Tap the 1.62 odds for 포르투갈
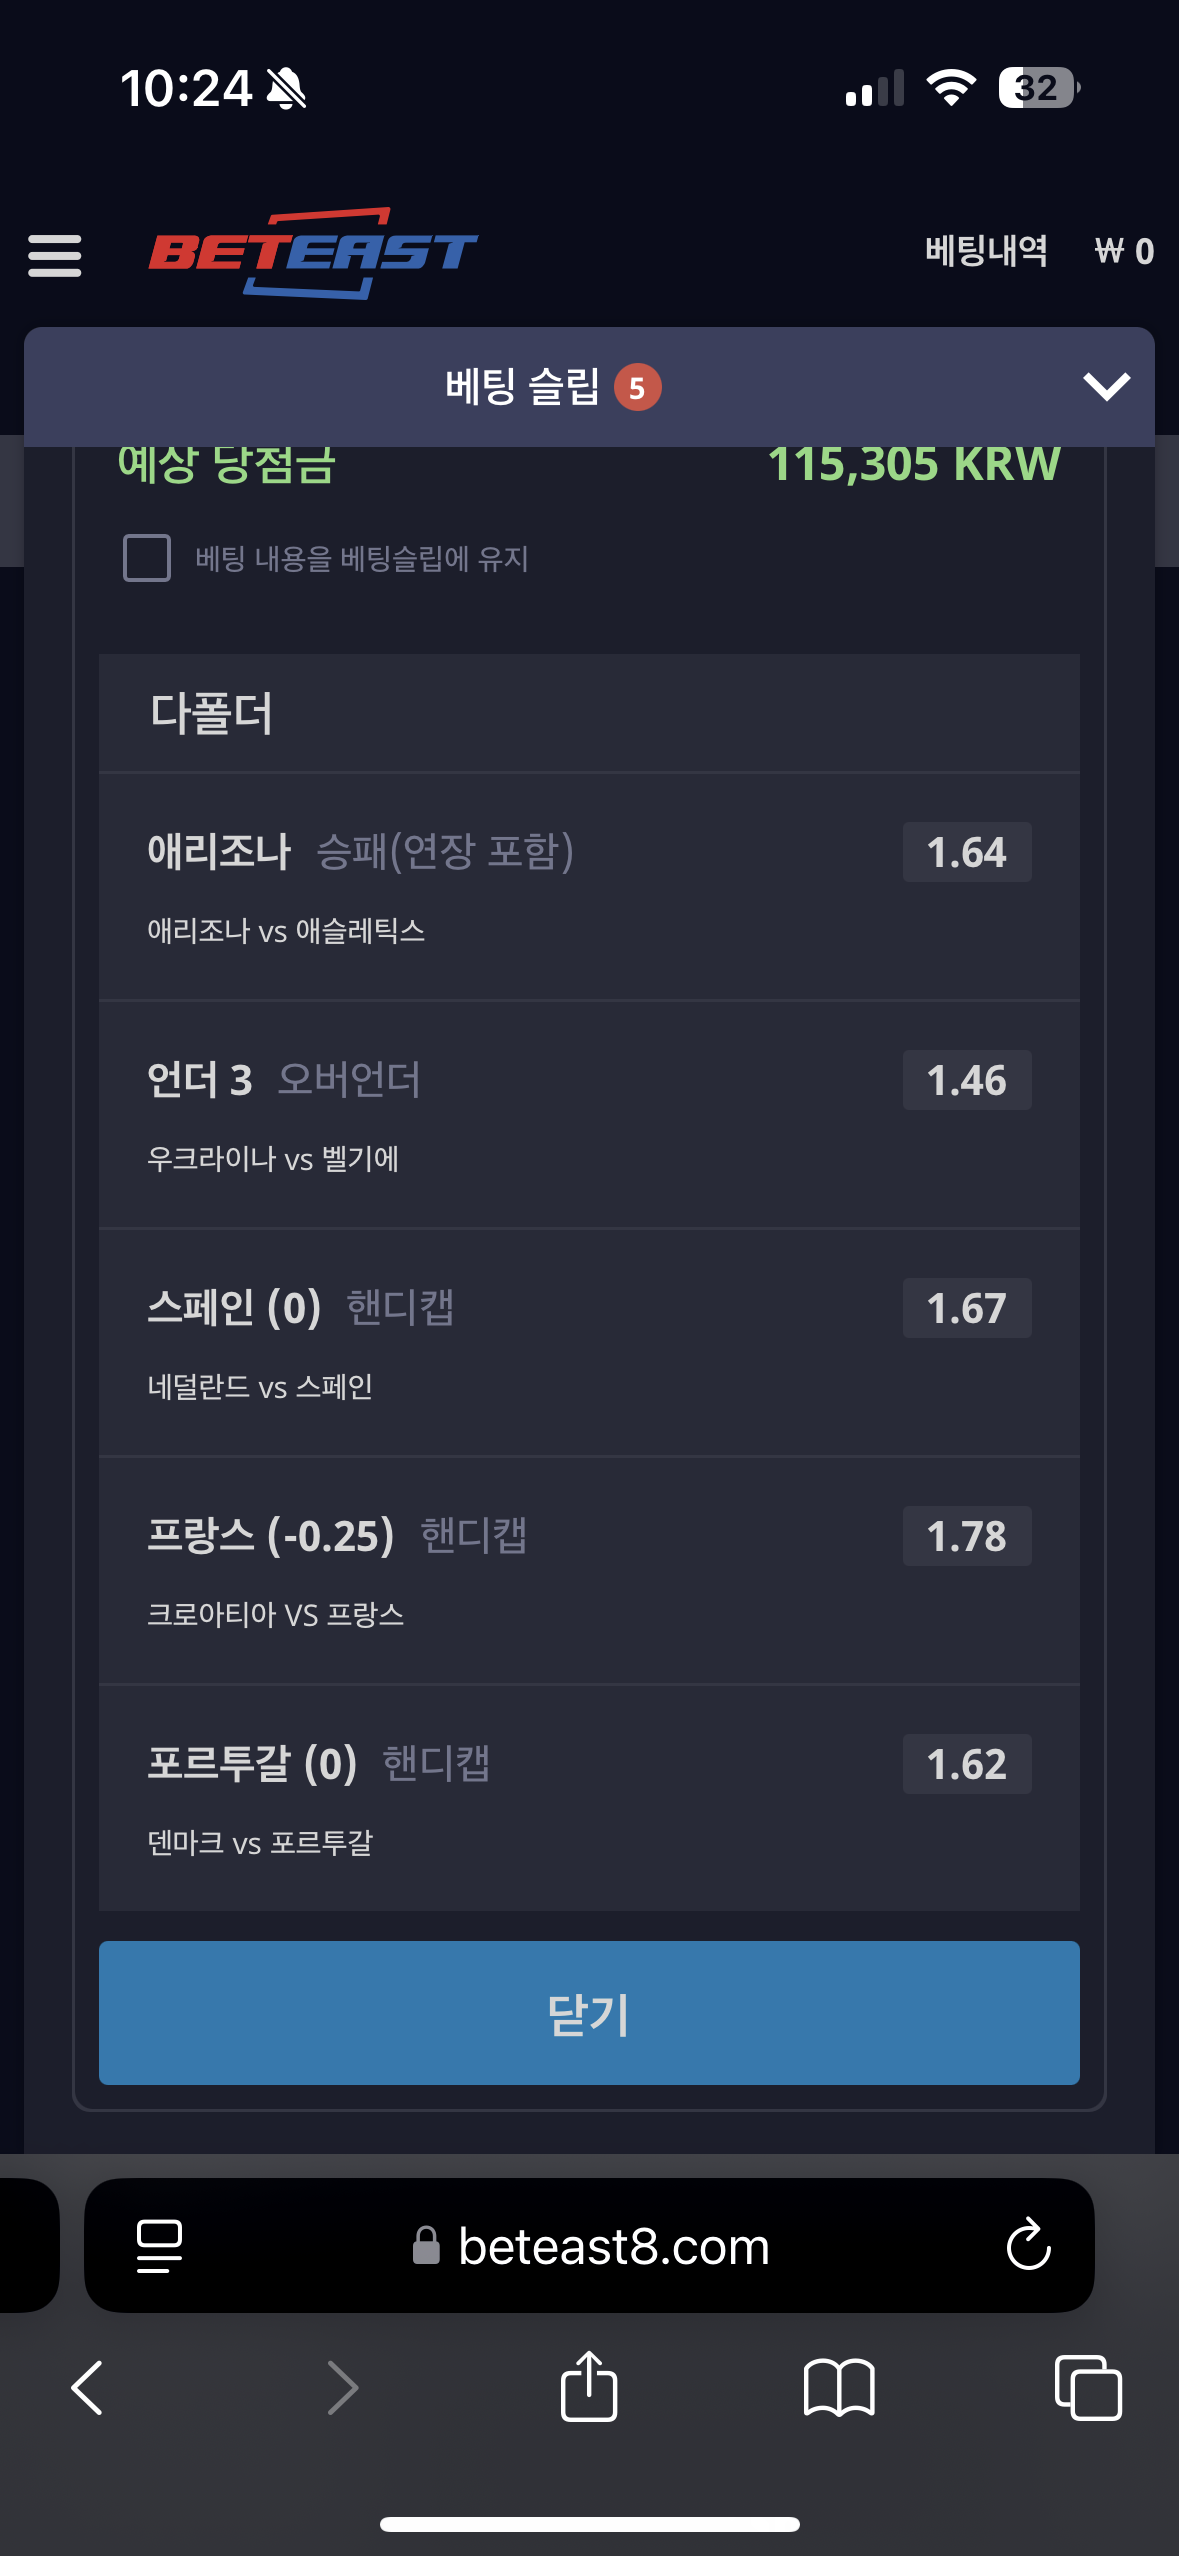Viewport: 1179px width, 2556px height. 966,1765
